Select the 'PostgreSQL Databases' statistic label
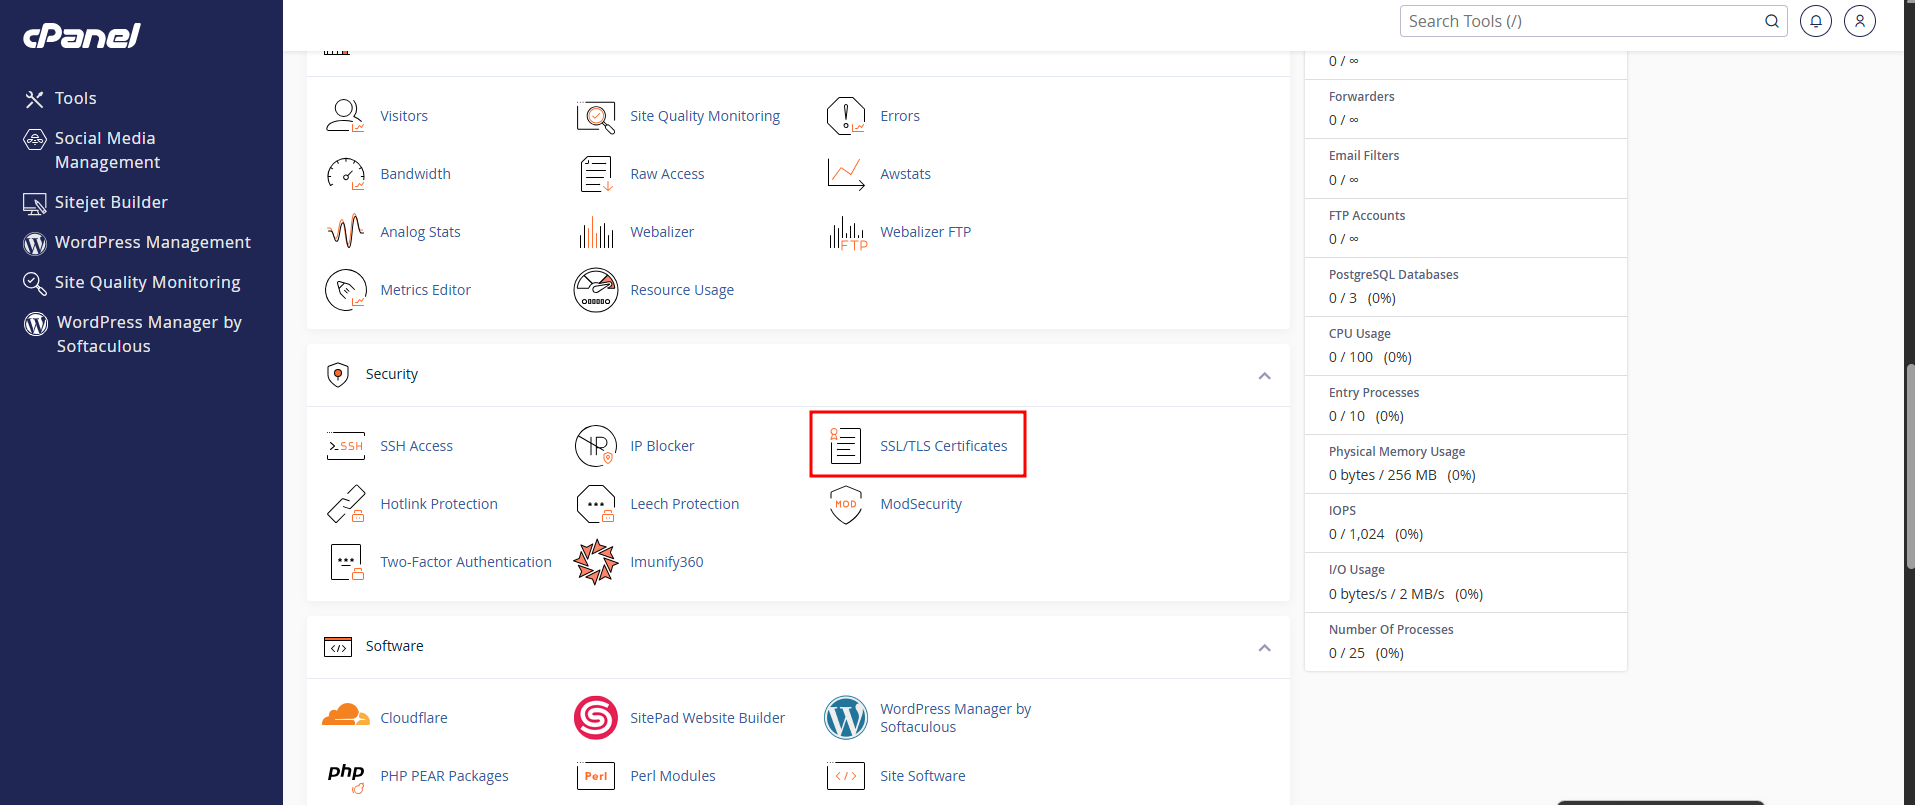1915x805 pixels. click(x=1393, y=275)
